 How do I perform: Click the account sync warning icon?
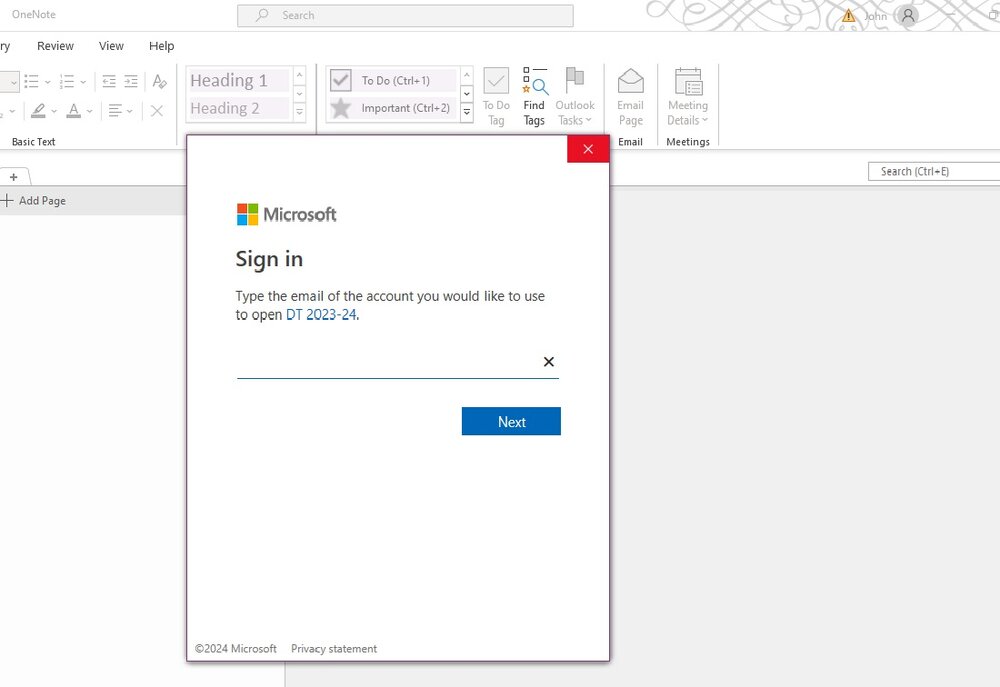point(848,15)
